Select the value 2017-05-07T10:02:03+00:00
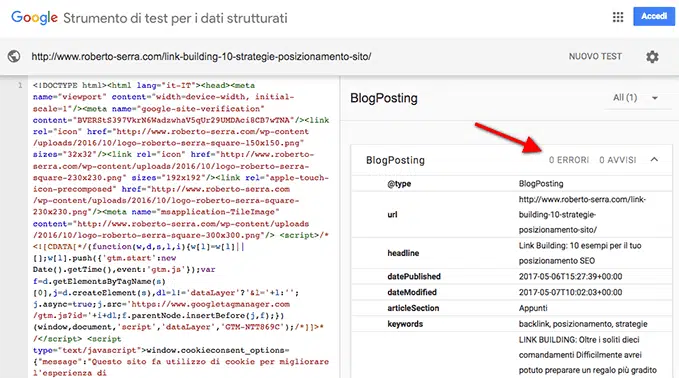The image size is (679, 378). pyautogui.click(x=570, y=292)
